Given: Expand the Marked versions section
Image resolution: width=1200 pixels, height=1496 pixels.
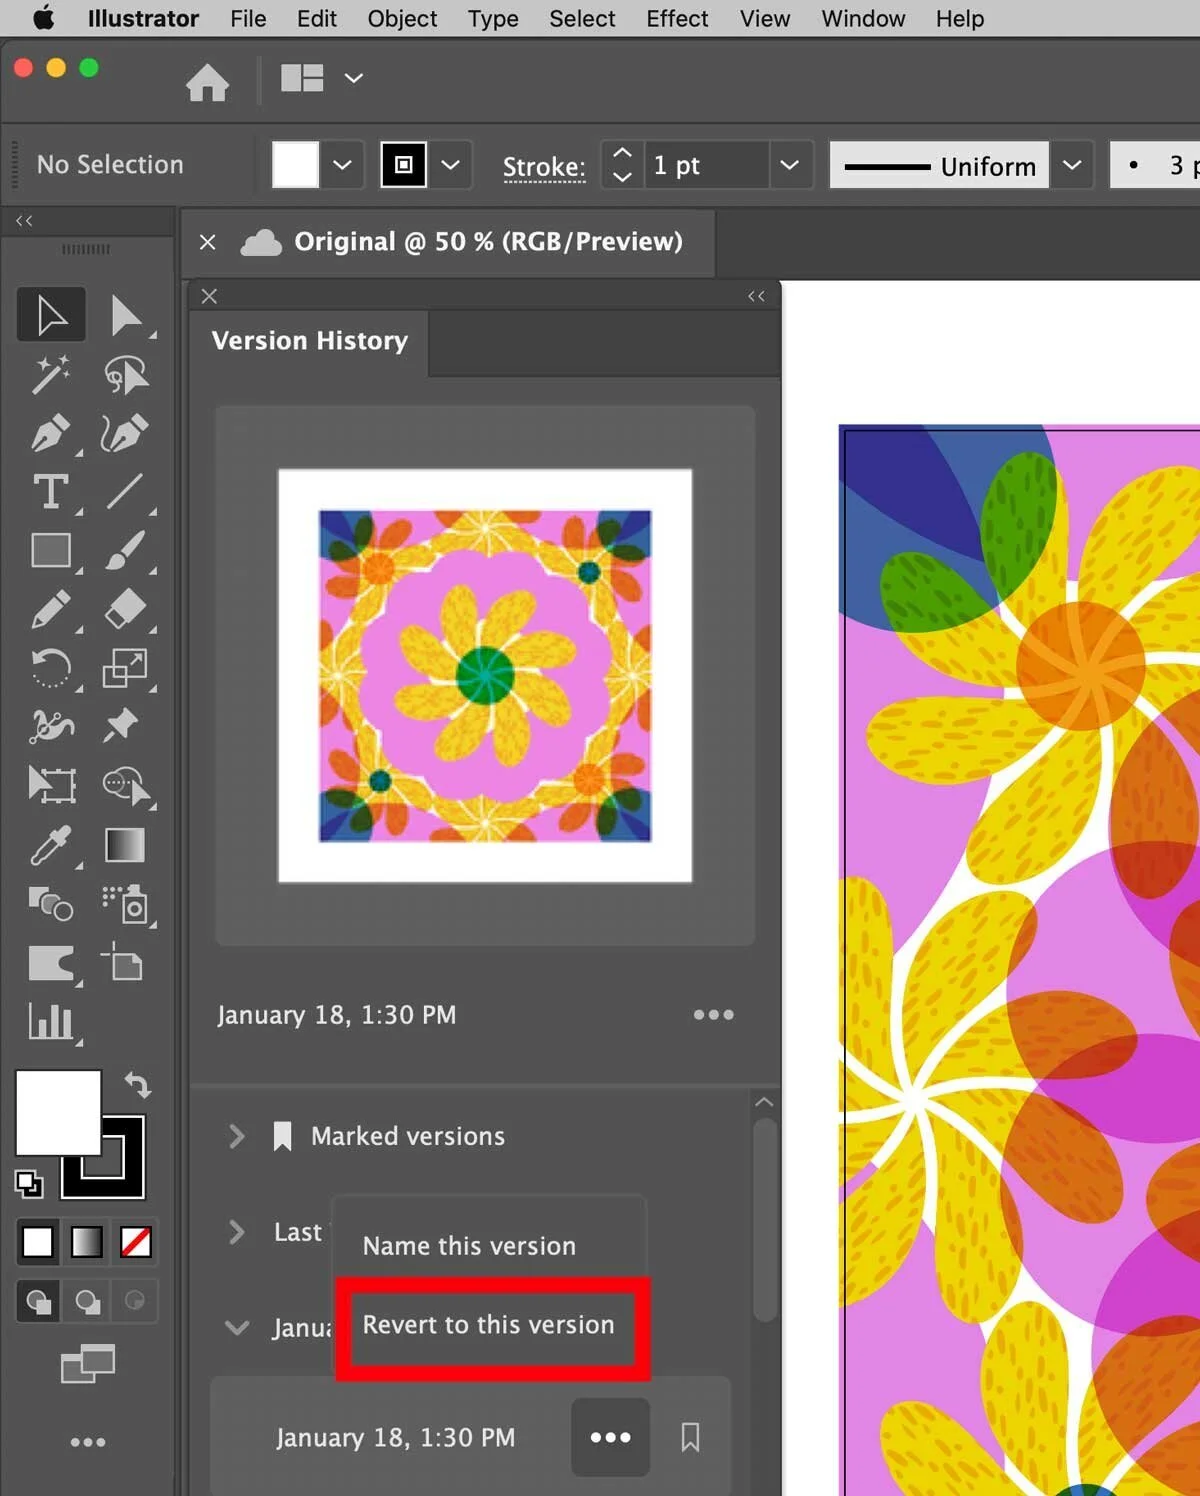Looking at the screenshot, I should pos(237,1136).
